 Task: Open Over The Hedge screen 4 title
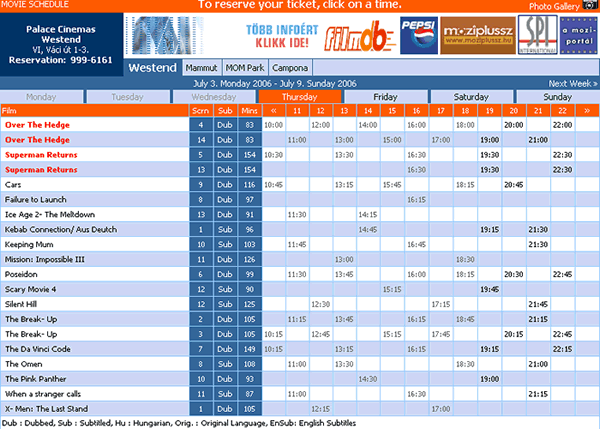coord(38,125)
